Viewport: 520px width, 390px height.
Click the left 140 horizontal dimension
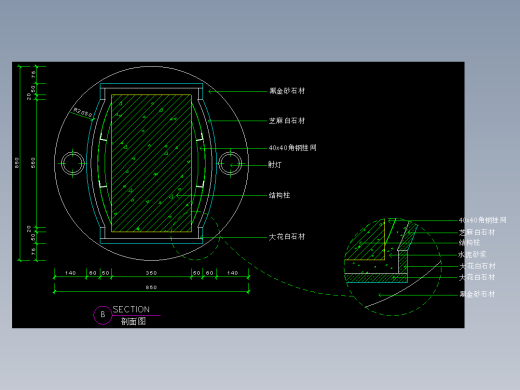click(70, 273)
